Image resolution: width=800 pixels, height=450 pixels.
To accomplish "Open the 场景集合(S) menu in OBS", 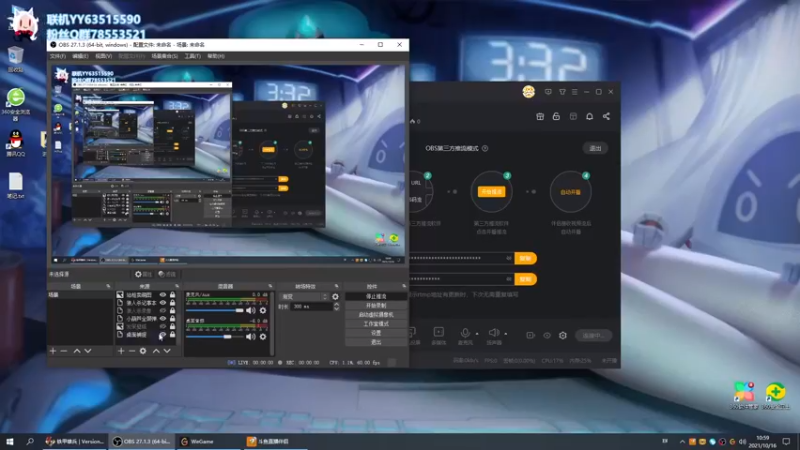I will click(x=164, y=56).
